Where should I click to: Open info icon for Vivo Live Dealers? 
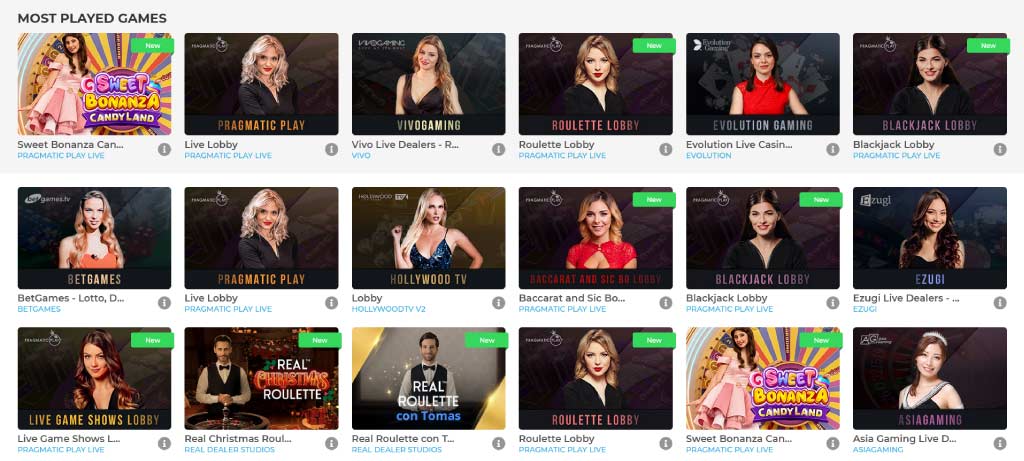pos(498,150)
